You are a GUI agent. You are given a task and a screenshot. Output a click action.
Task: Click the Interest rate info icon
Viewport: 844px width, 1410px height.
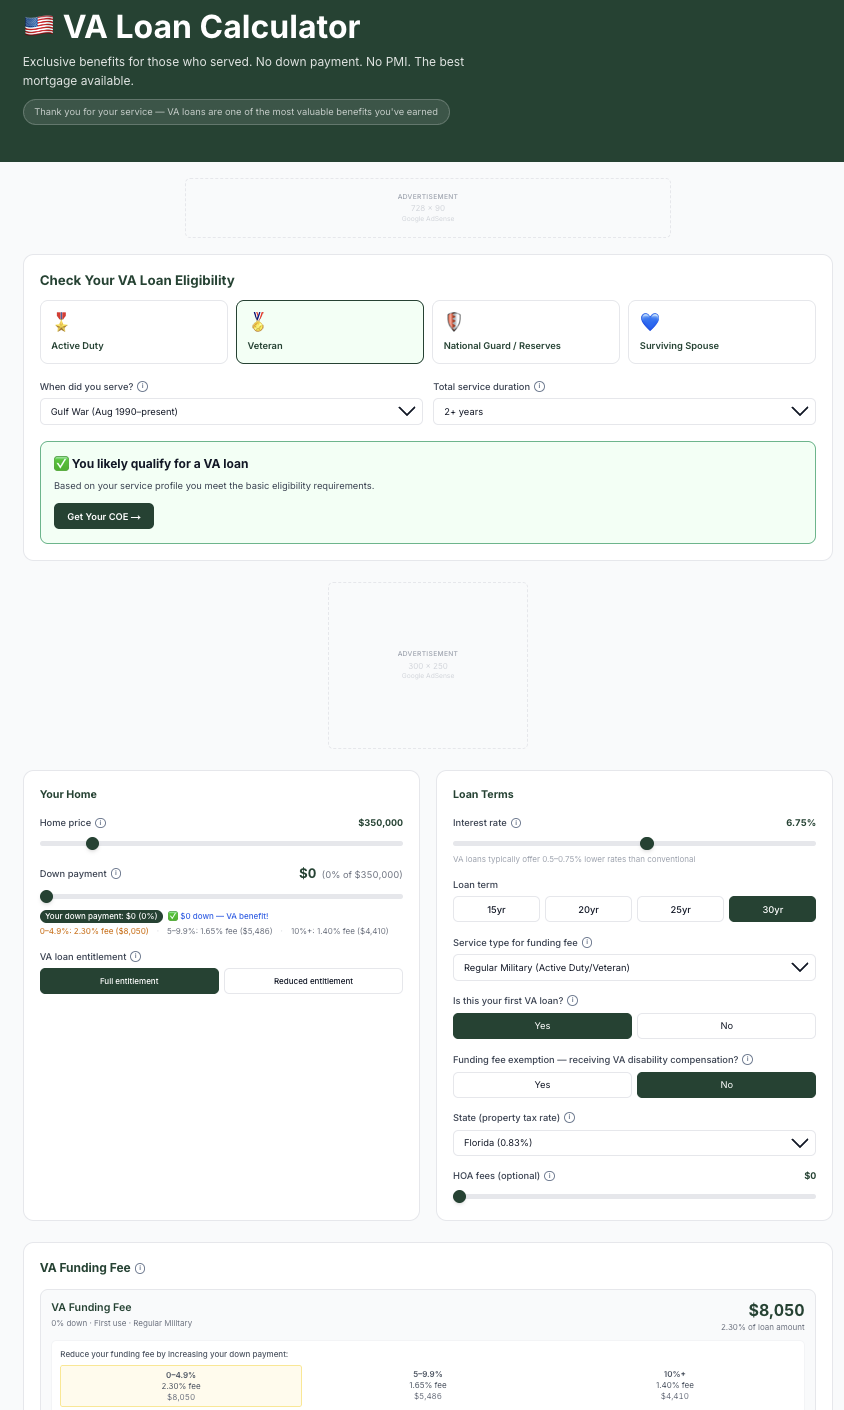[x=516, y=823]
